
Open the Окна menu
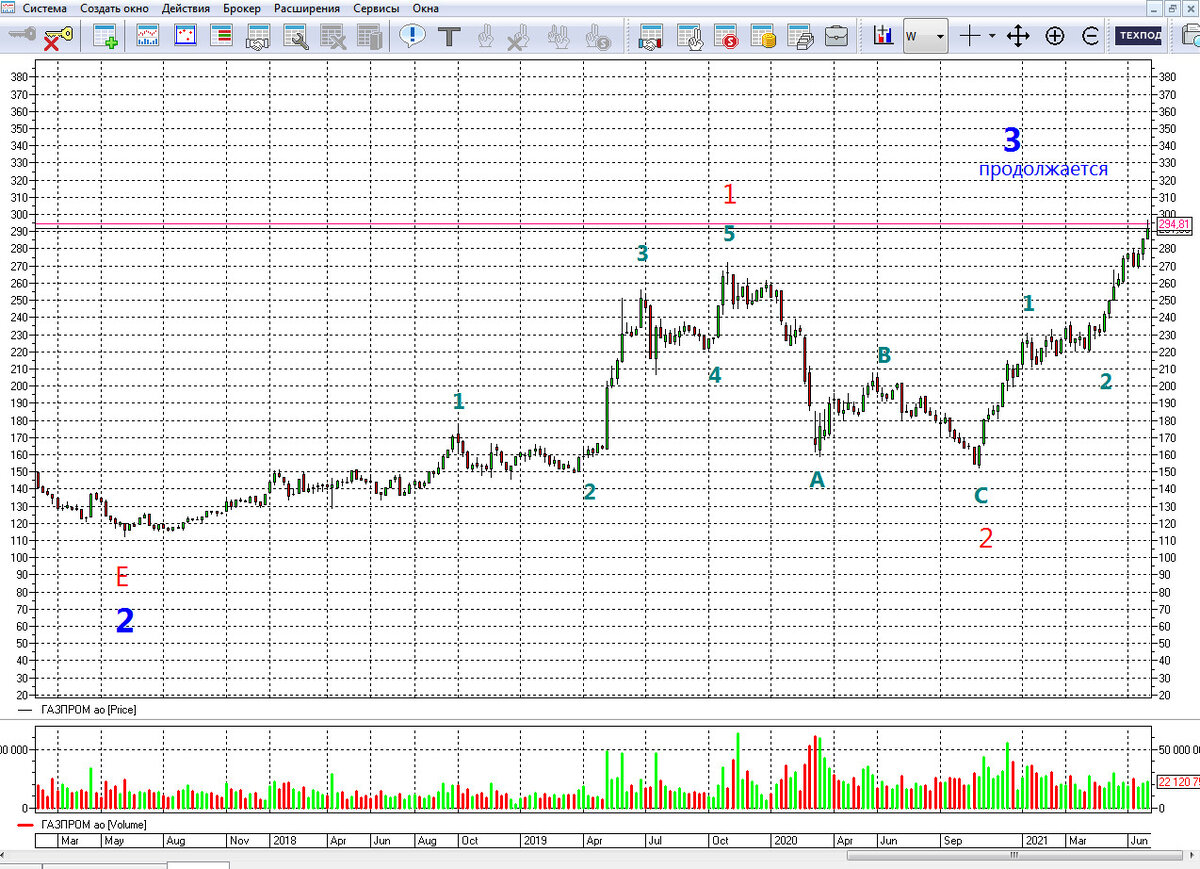[425, 8]
